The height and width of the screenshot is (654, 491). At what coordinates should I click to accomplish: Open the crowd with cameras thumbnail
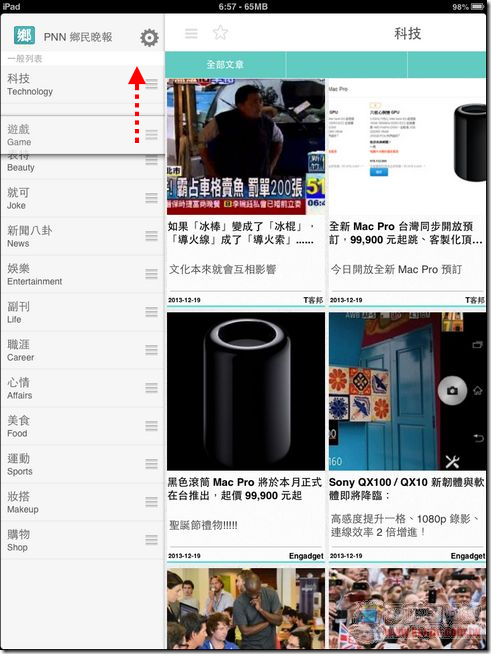point(407,608)
